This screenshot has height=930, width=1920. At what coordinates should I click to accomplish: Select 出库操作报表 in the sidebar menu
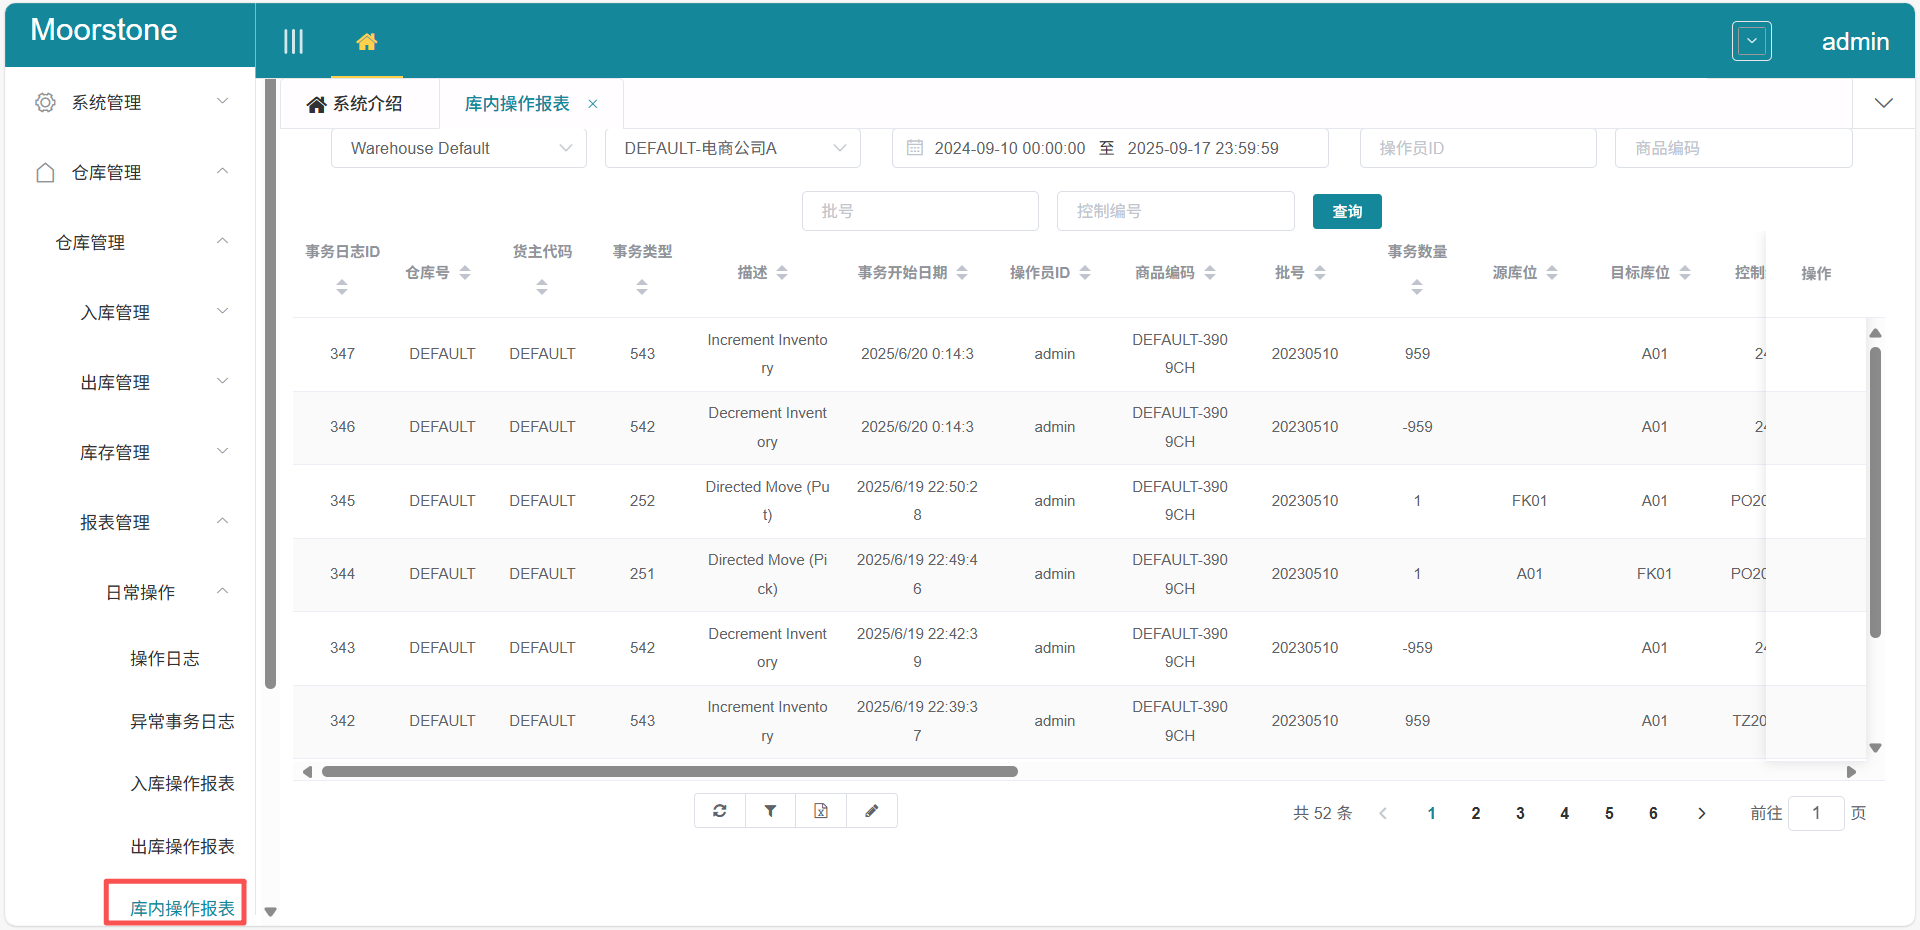tap(181, 845)
